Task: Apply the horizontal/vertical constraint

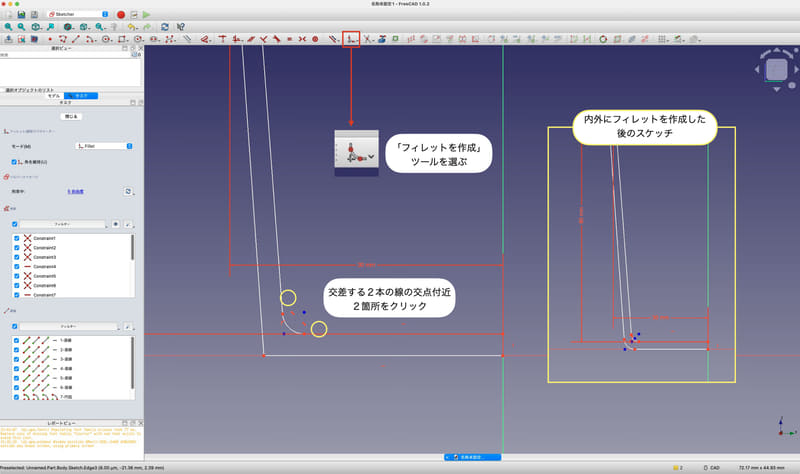Action: [x=237, y=39]
